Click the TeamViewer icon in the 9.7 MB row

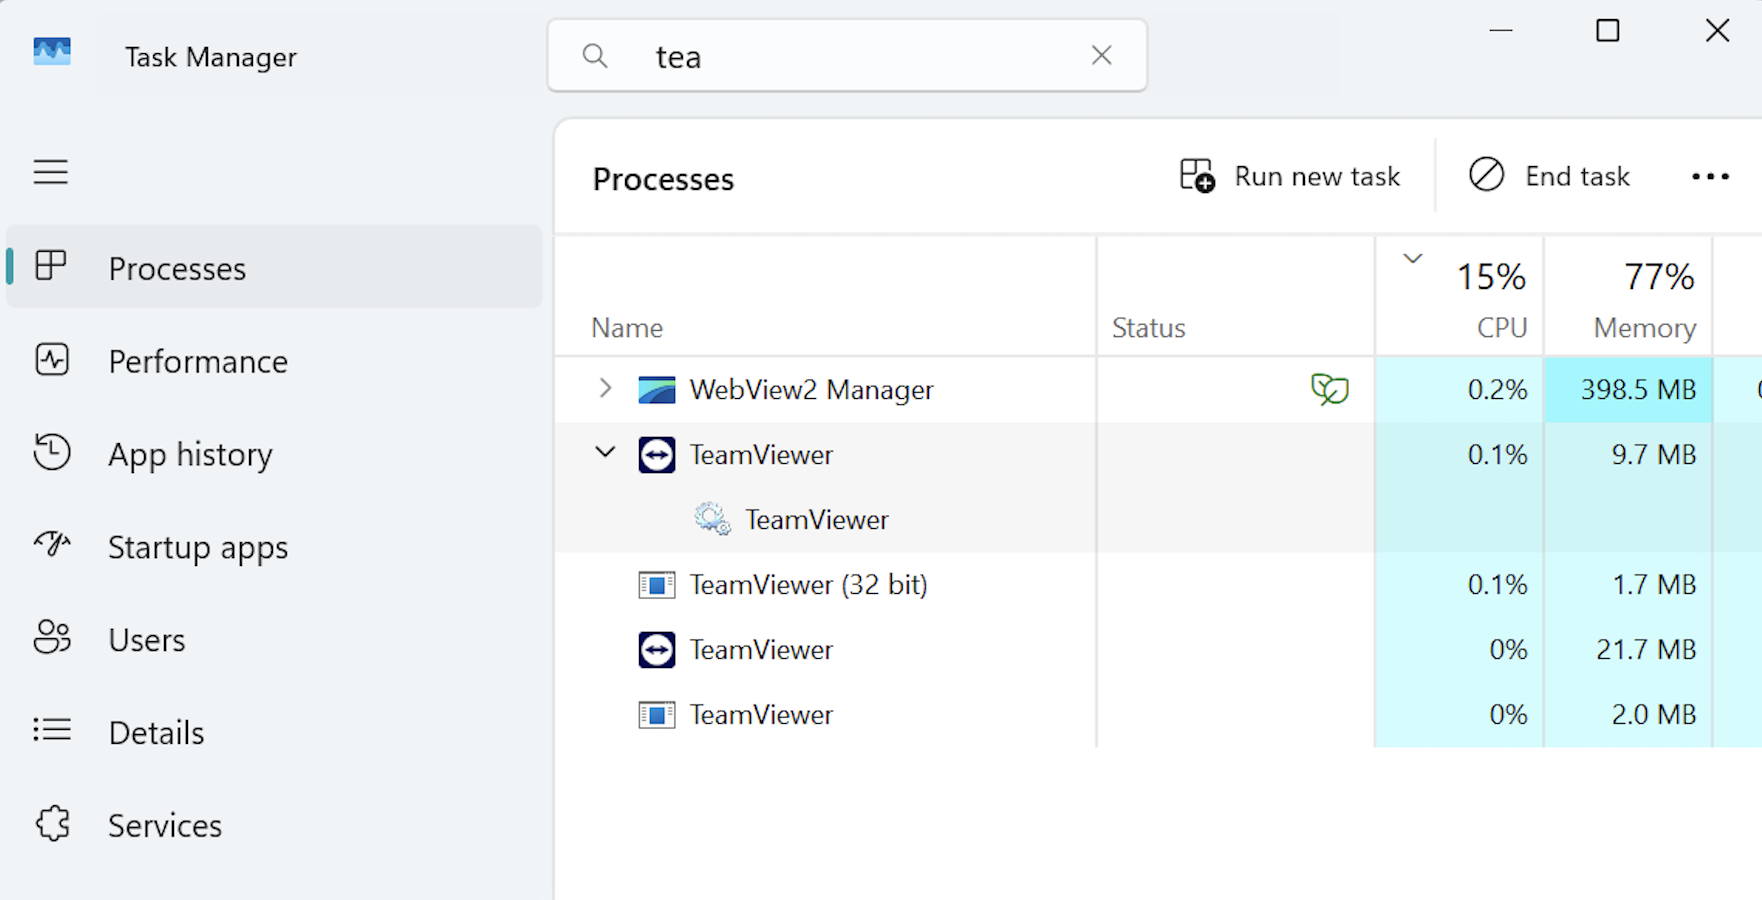click(657, 455)
